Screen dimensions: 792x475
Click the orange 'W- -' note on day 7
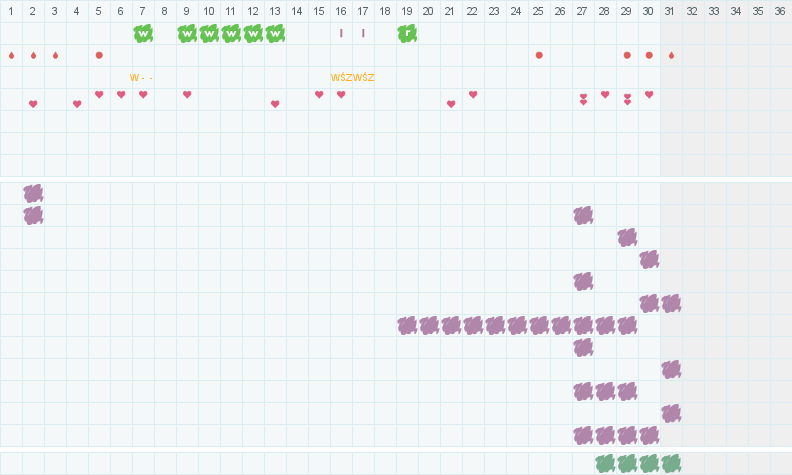141,77
